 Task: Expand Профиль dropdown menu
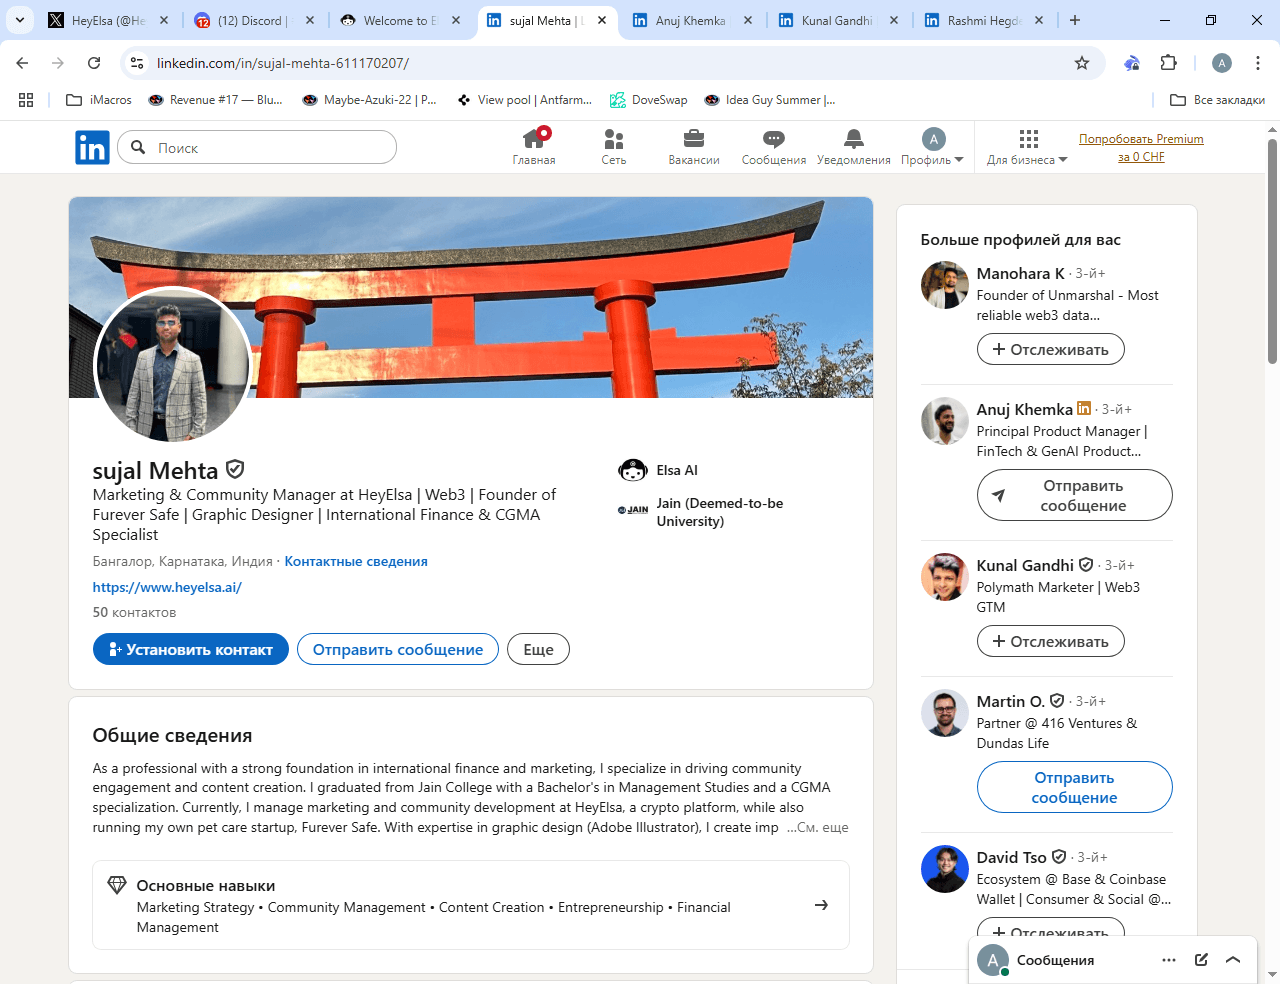click(932, 147)
